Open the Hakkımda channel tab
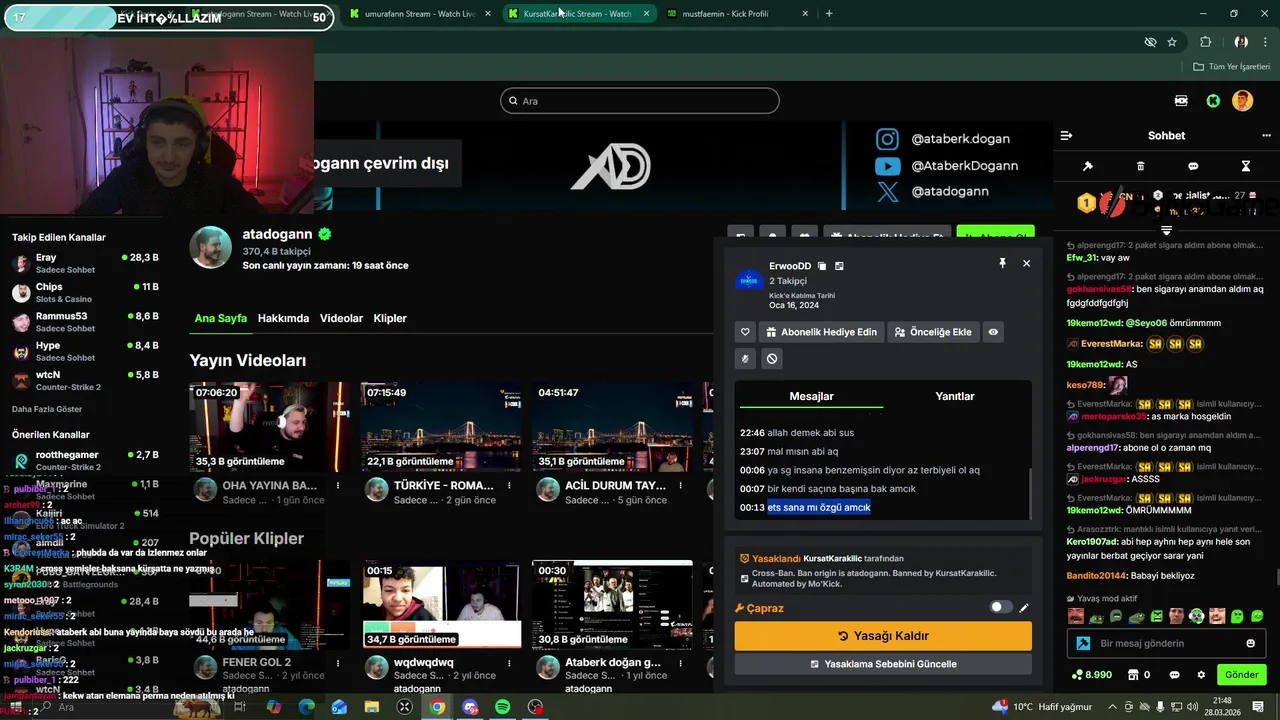 [x=283, y=318]
